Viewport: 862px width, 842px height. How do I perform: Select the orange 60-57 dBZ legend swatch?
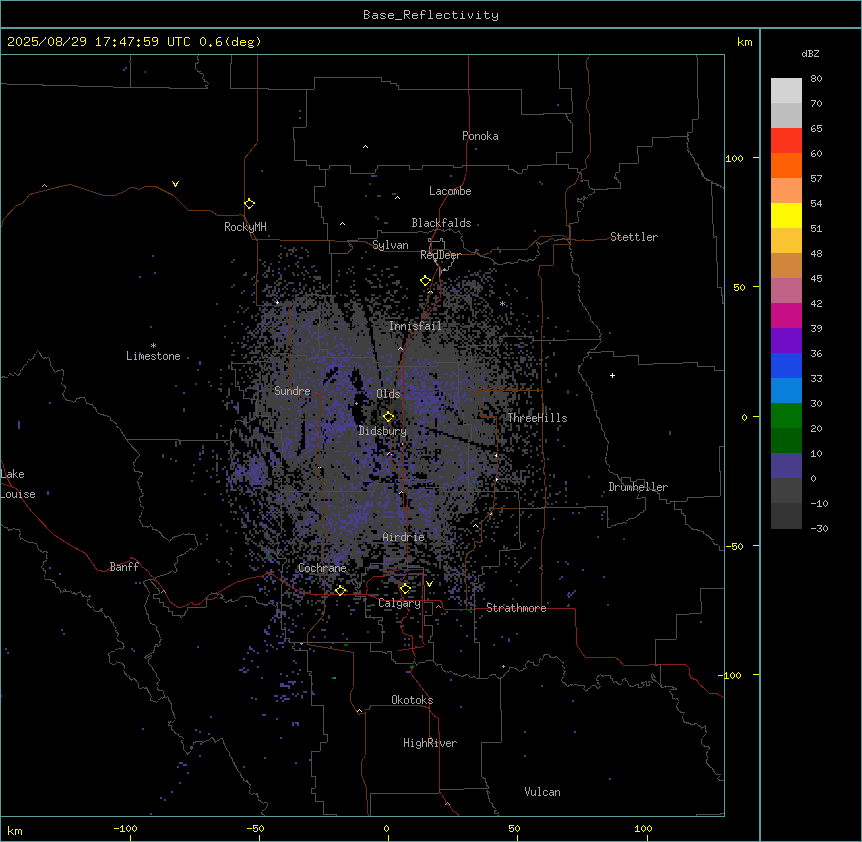[786, 165]
